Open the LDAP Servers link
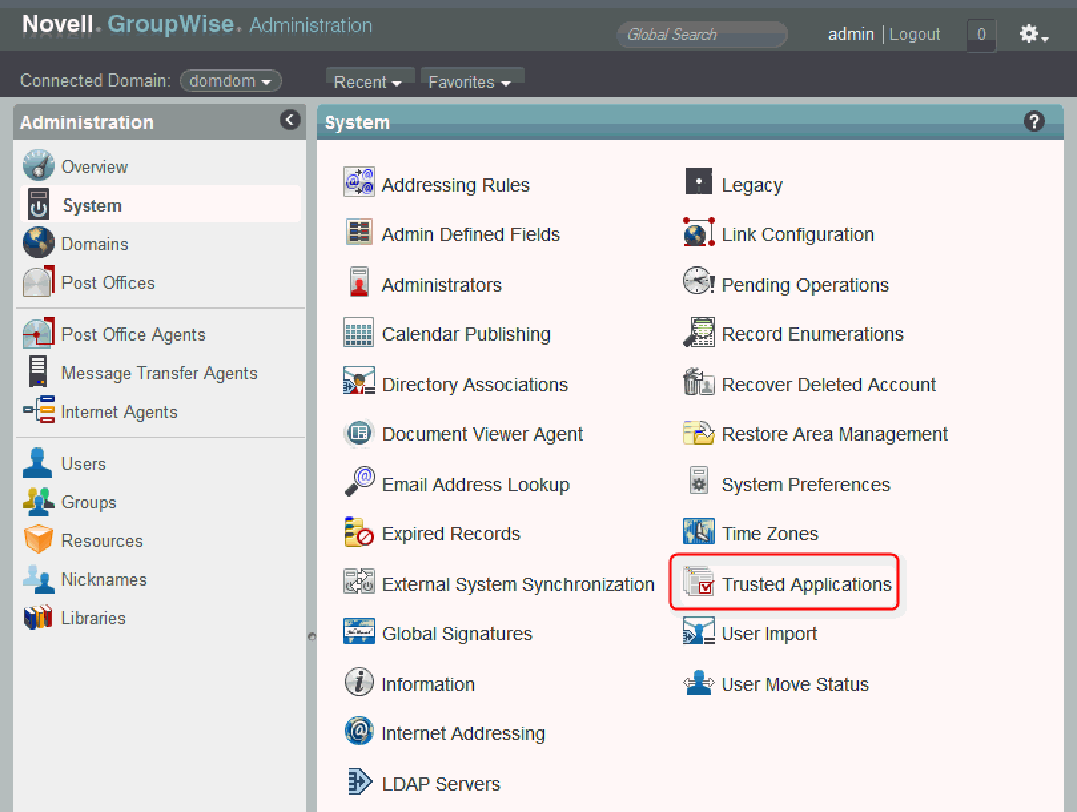Screen dimensions: 1077x812 441,784
